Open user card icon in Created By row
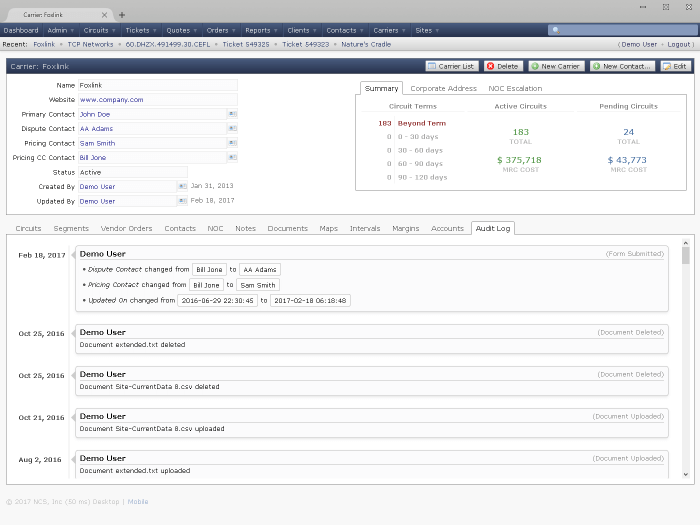Image resolution: width=700 pixels, height=525 pixels. point(182,186)
